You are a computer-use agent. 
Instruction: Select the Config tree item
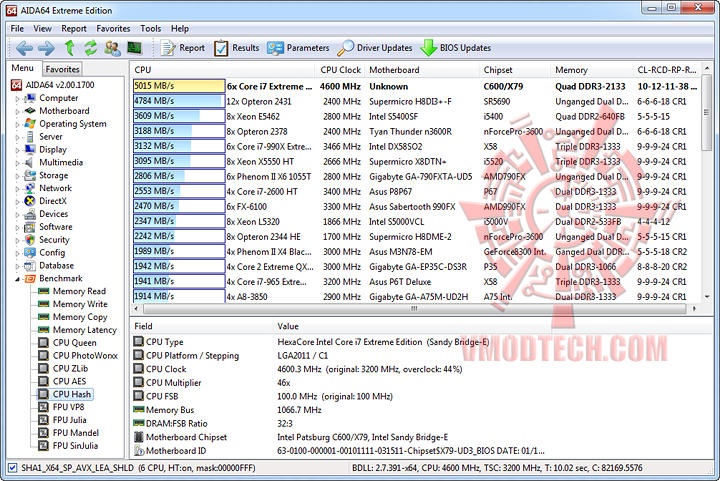52,252
